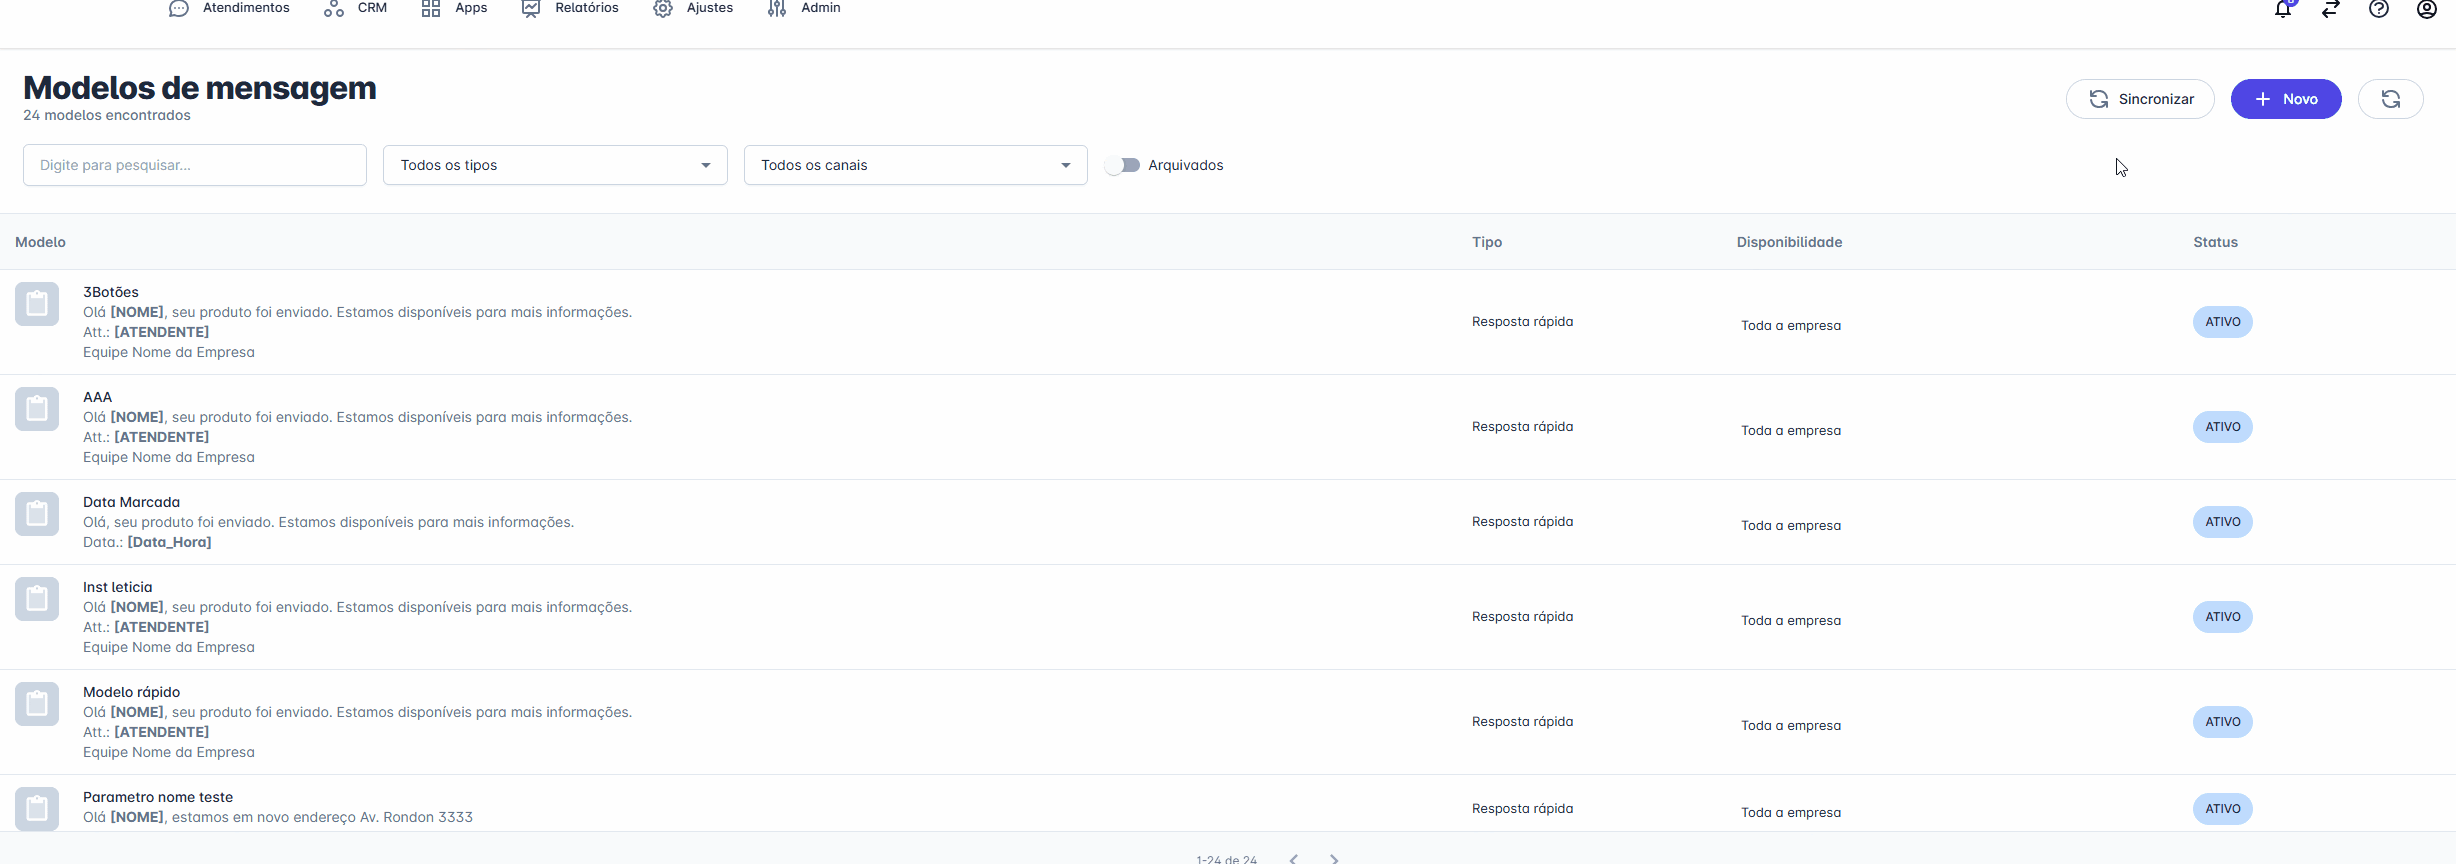Viewport: 2456px width, 864px height.
Task: Expand the Todos os canais dropdown
Action: pyautogui.click(x=915, y=165)
